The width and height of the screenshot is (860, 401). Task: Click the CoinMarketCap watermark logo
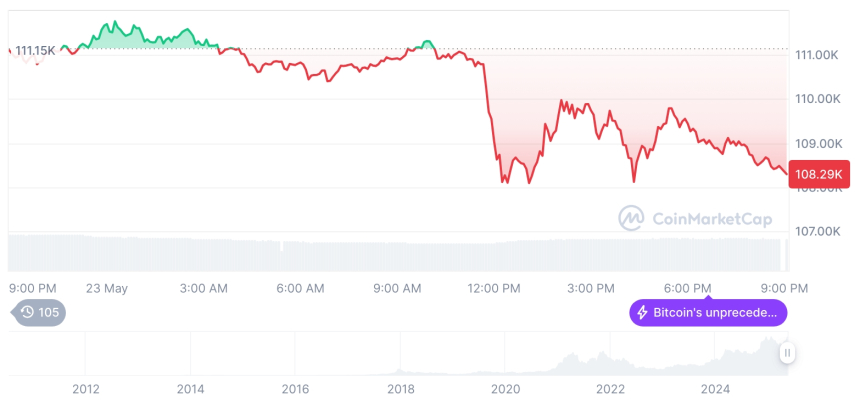(x=631, y=218)
